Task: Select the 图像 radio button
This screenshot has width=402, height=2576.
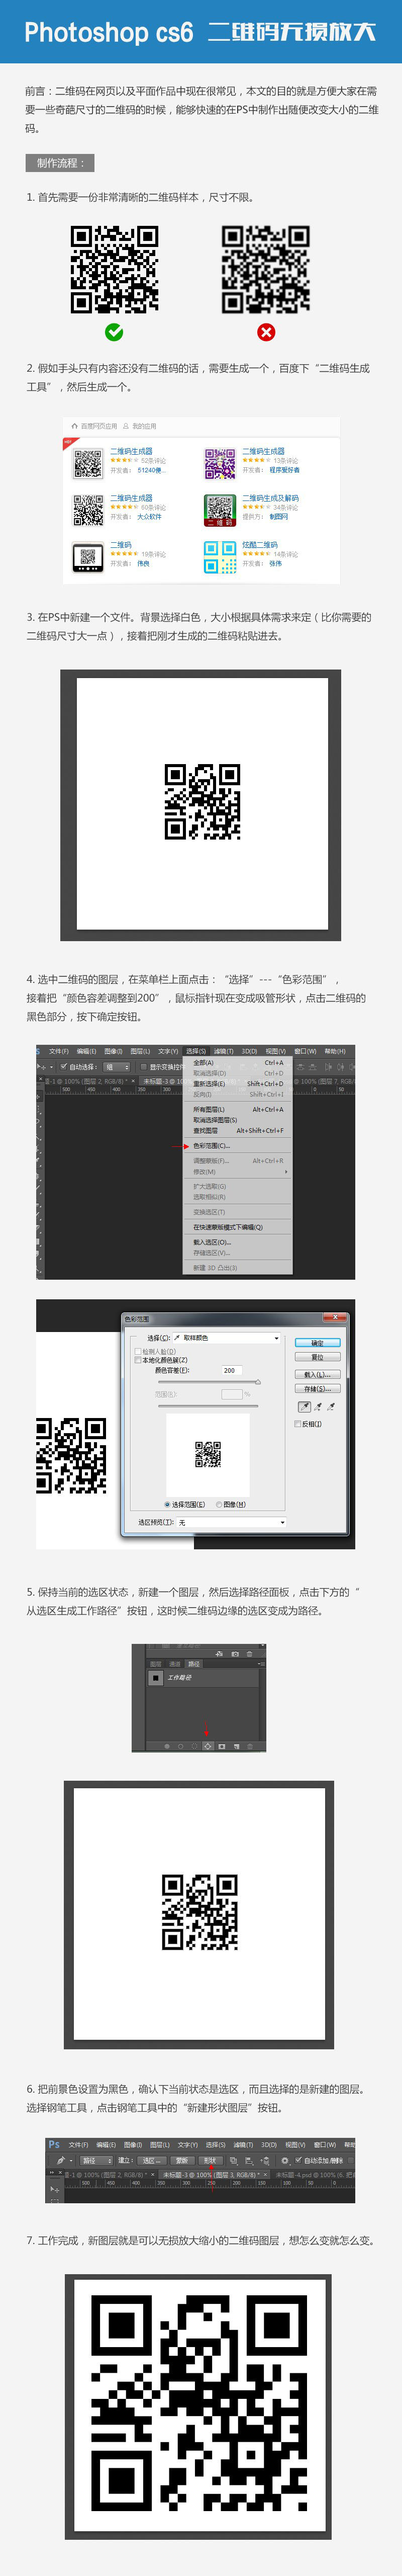Action: (219, 1504)
